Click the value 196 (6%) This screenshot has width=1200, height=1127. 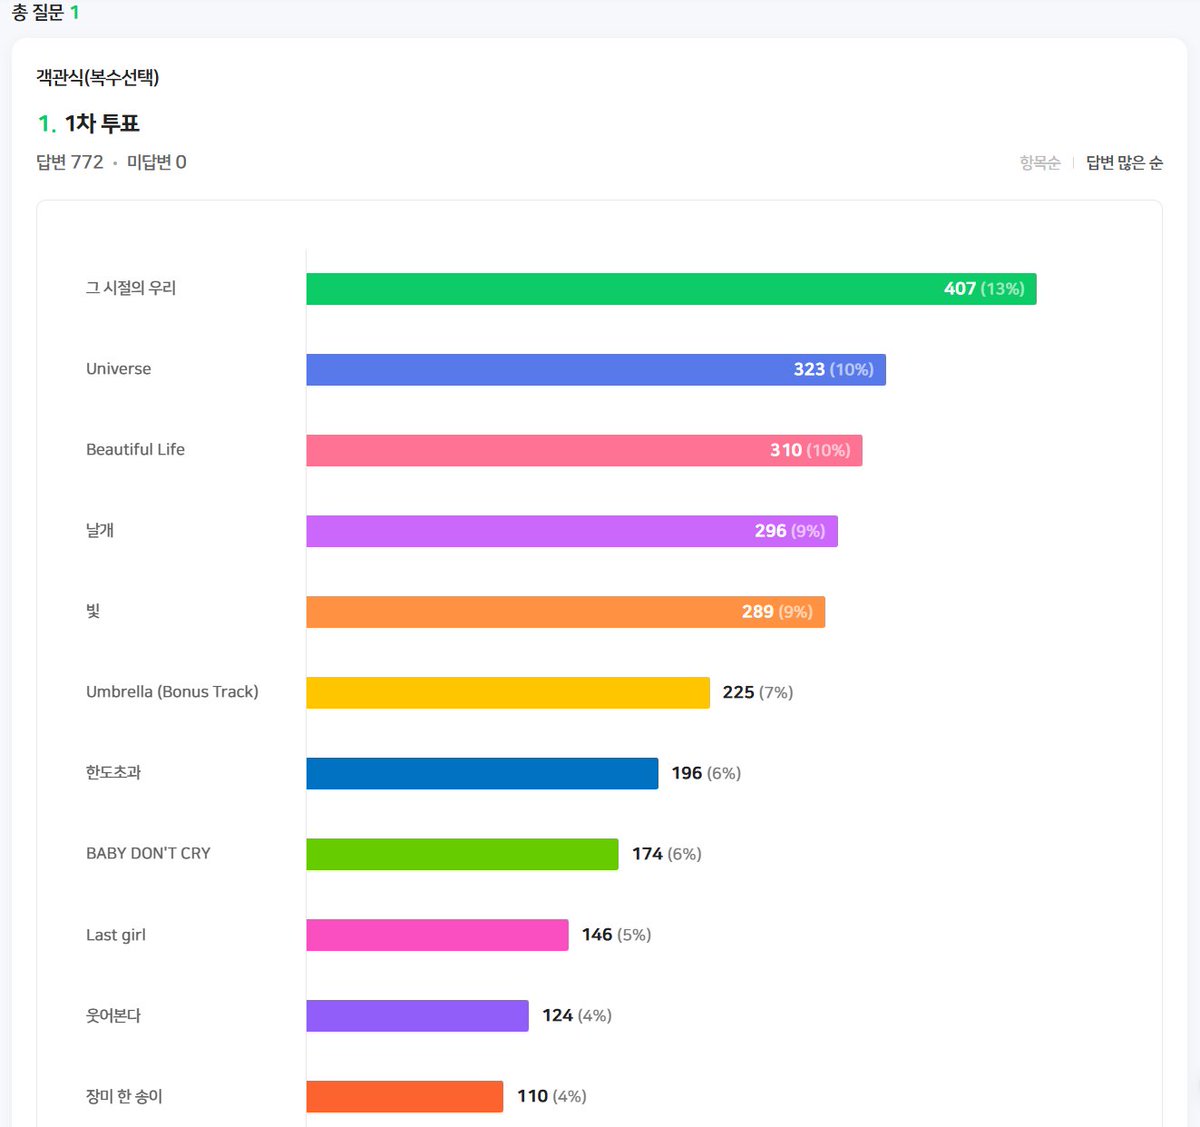(x=706, y=774)
